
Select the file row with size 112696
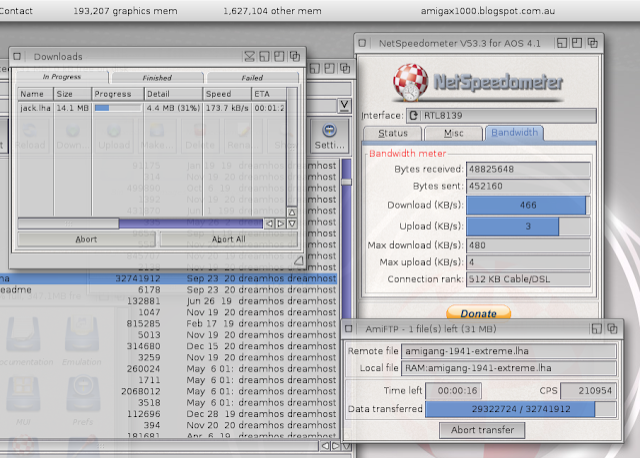point(168,414)
